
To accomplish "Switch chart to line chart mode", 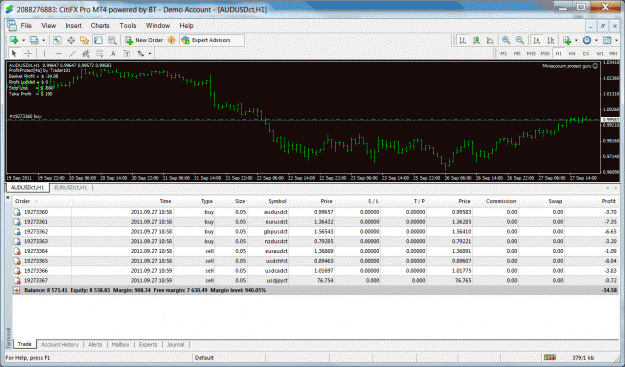I will [x=490, y=40].
